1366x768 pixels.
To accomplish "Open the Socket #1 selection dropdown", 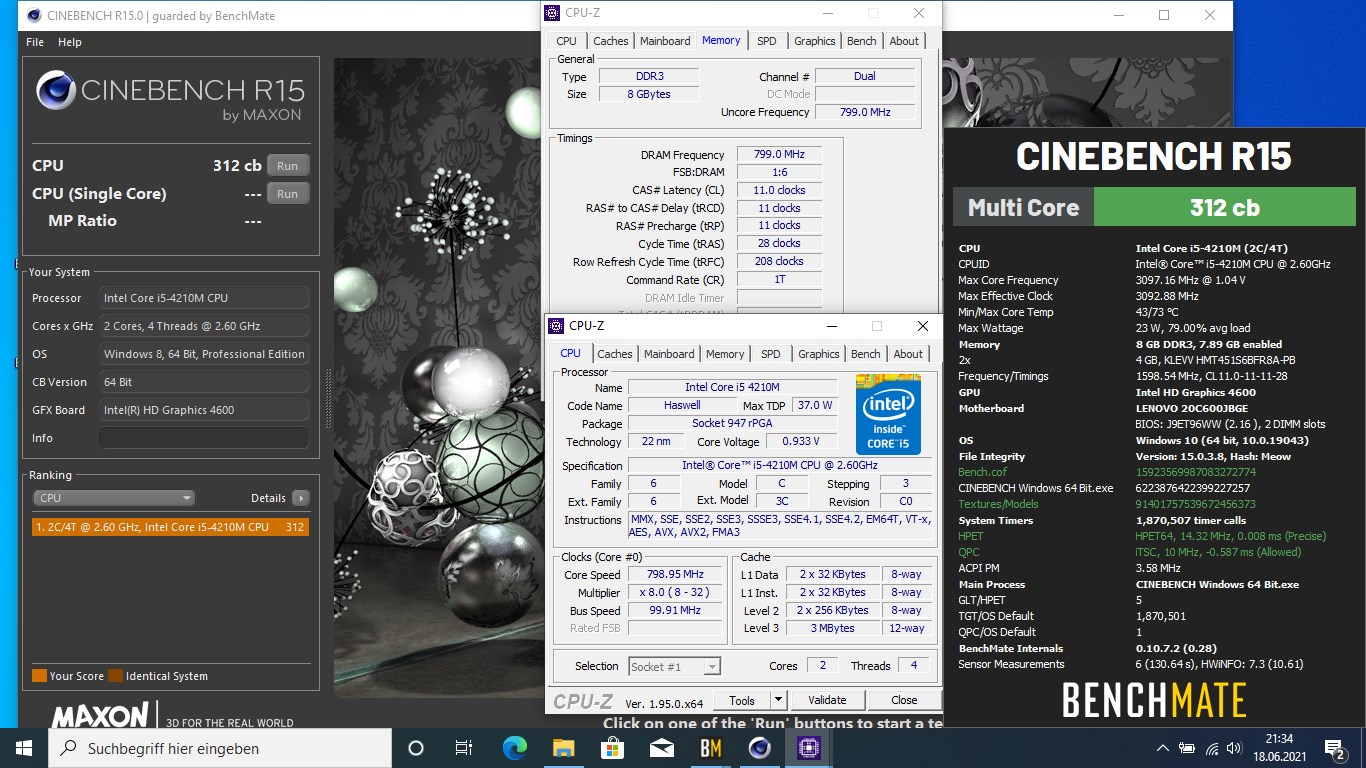I will click(675, 666).
